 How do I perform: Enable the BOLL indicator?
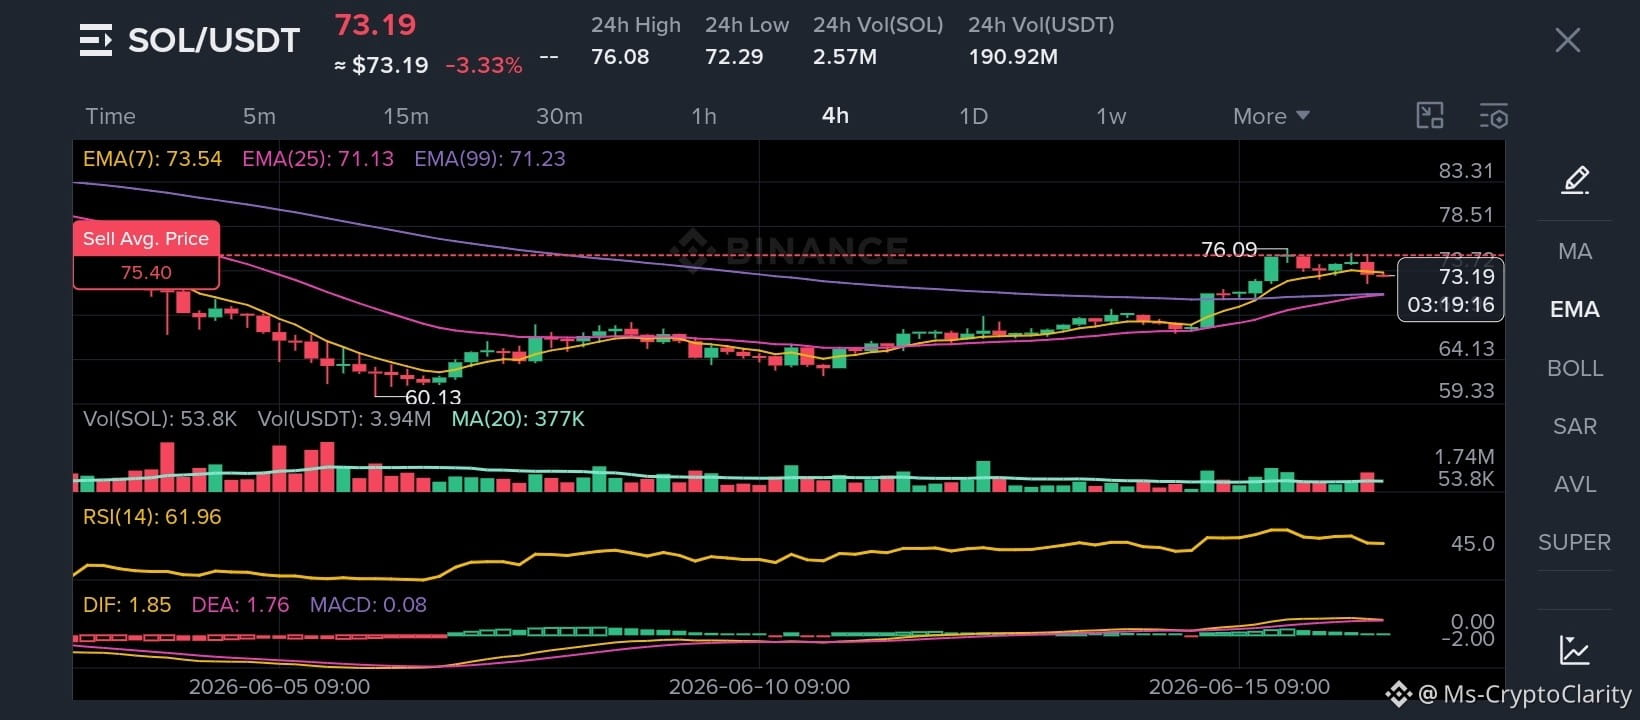pyautogui.click(x=1575, y=368)
